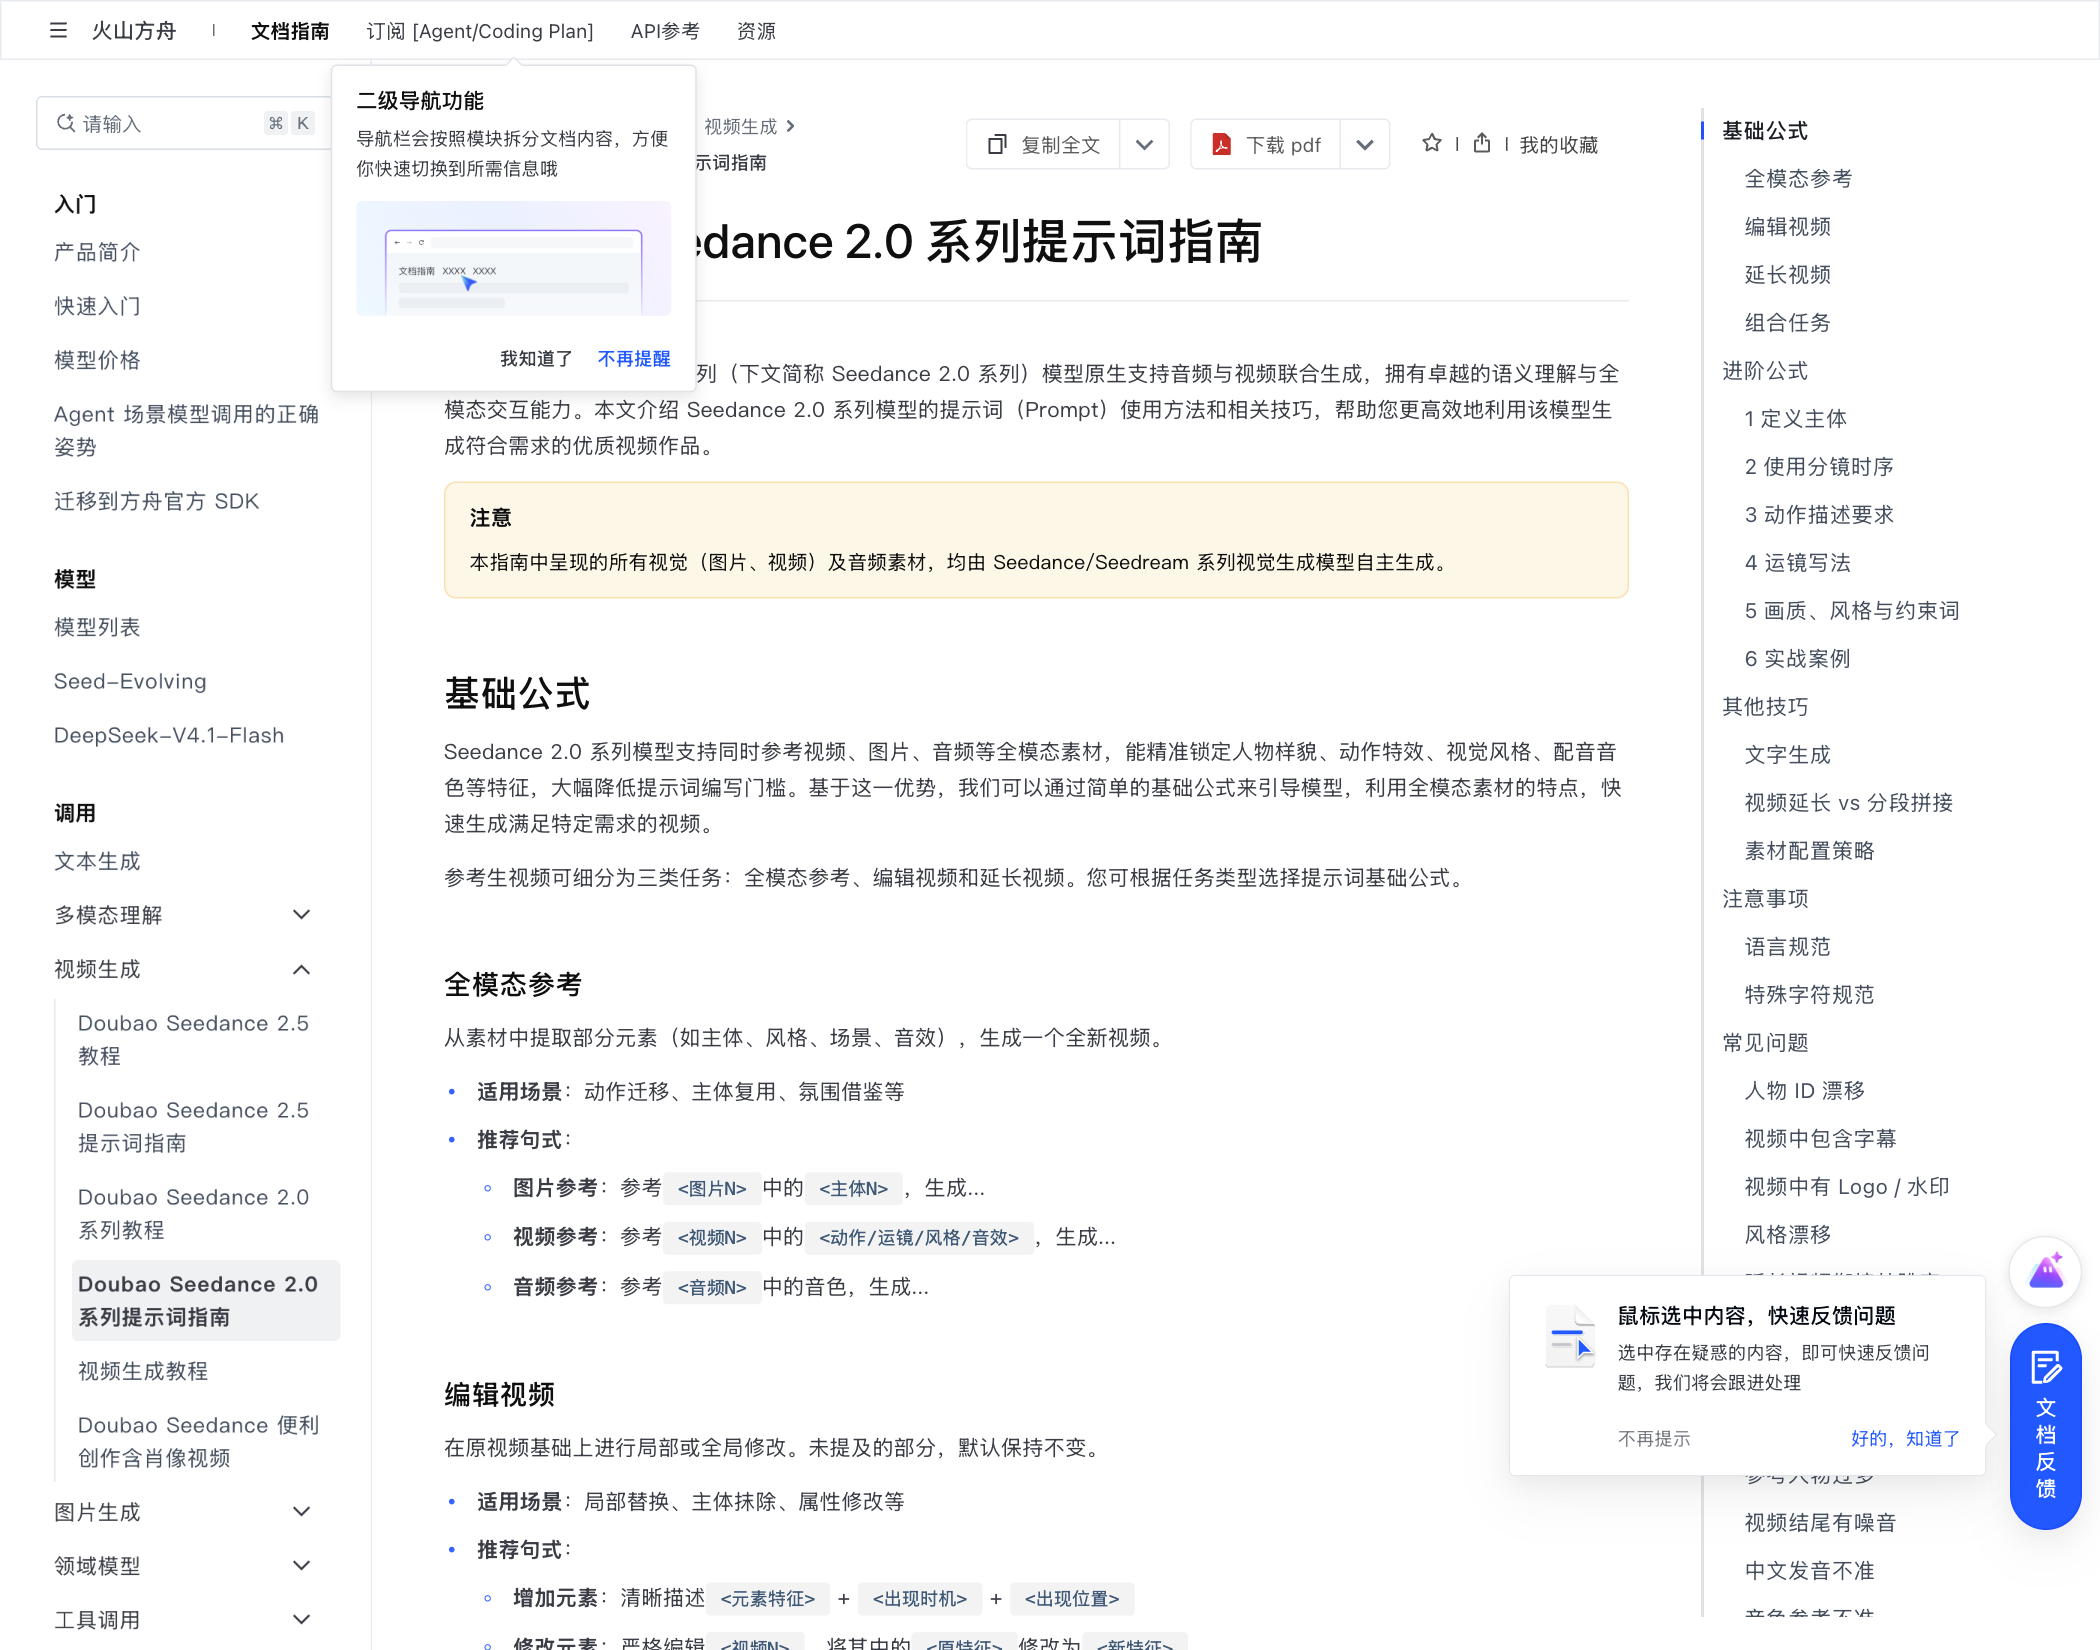Viewport: 2100px width, 1650px height.
Task: Open 视频生成教程 in the sidebar
Action: (x=143, y=1371)
